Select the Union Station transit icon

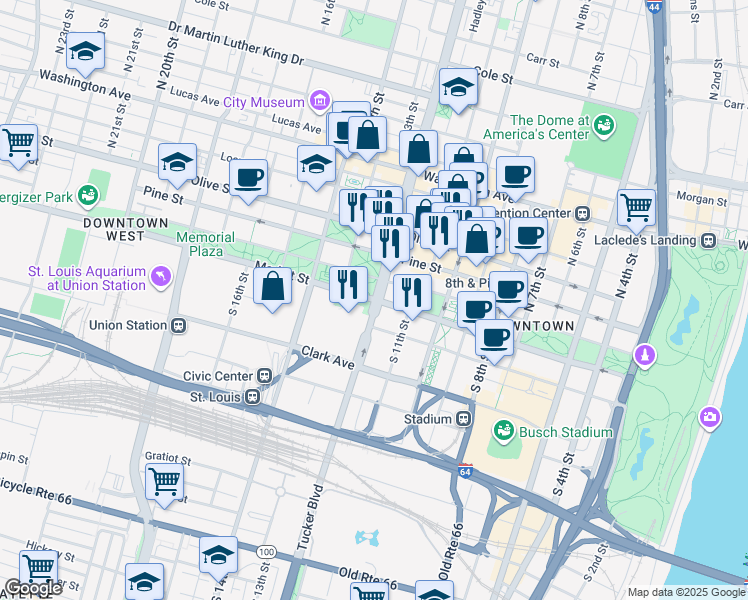(180, 325)
